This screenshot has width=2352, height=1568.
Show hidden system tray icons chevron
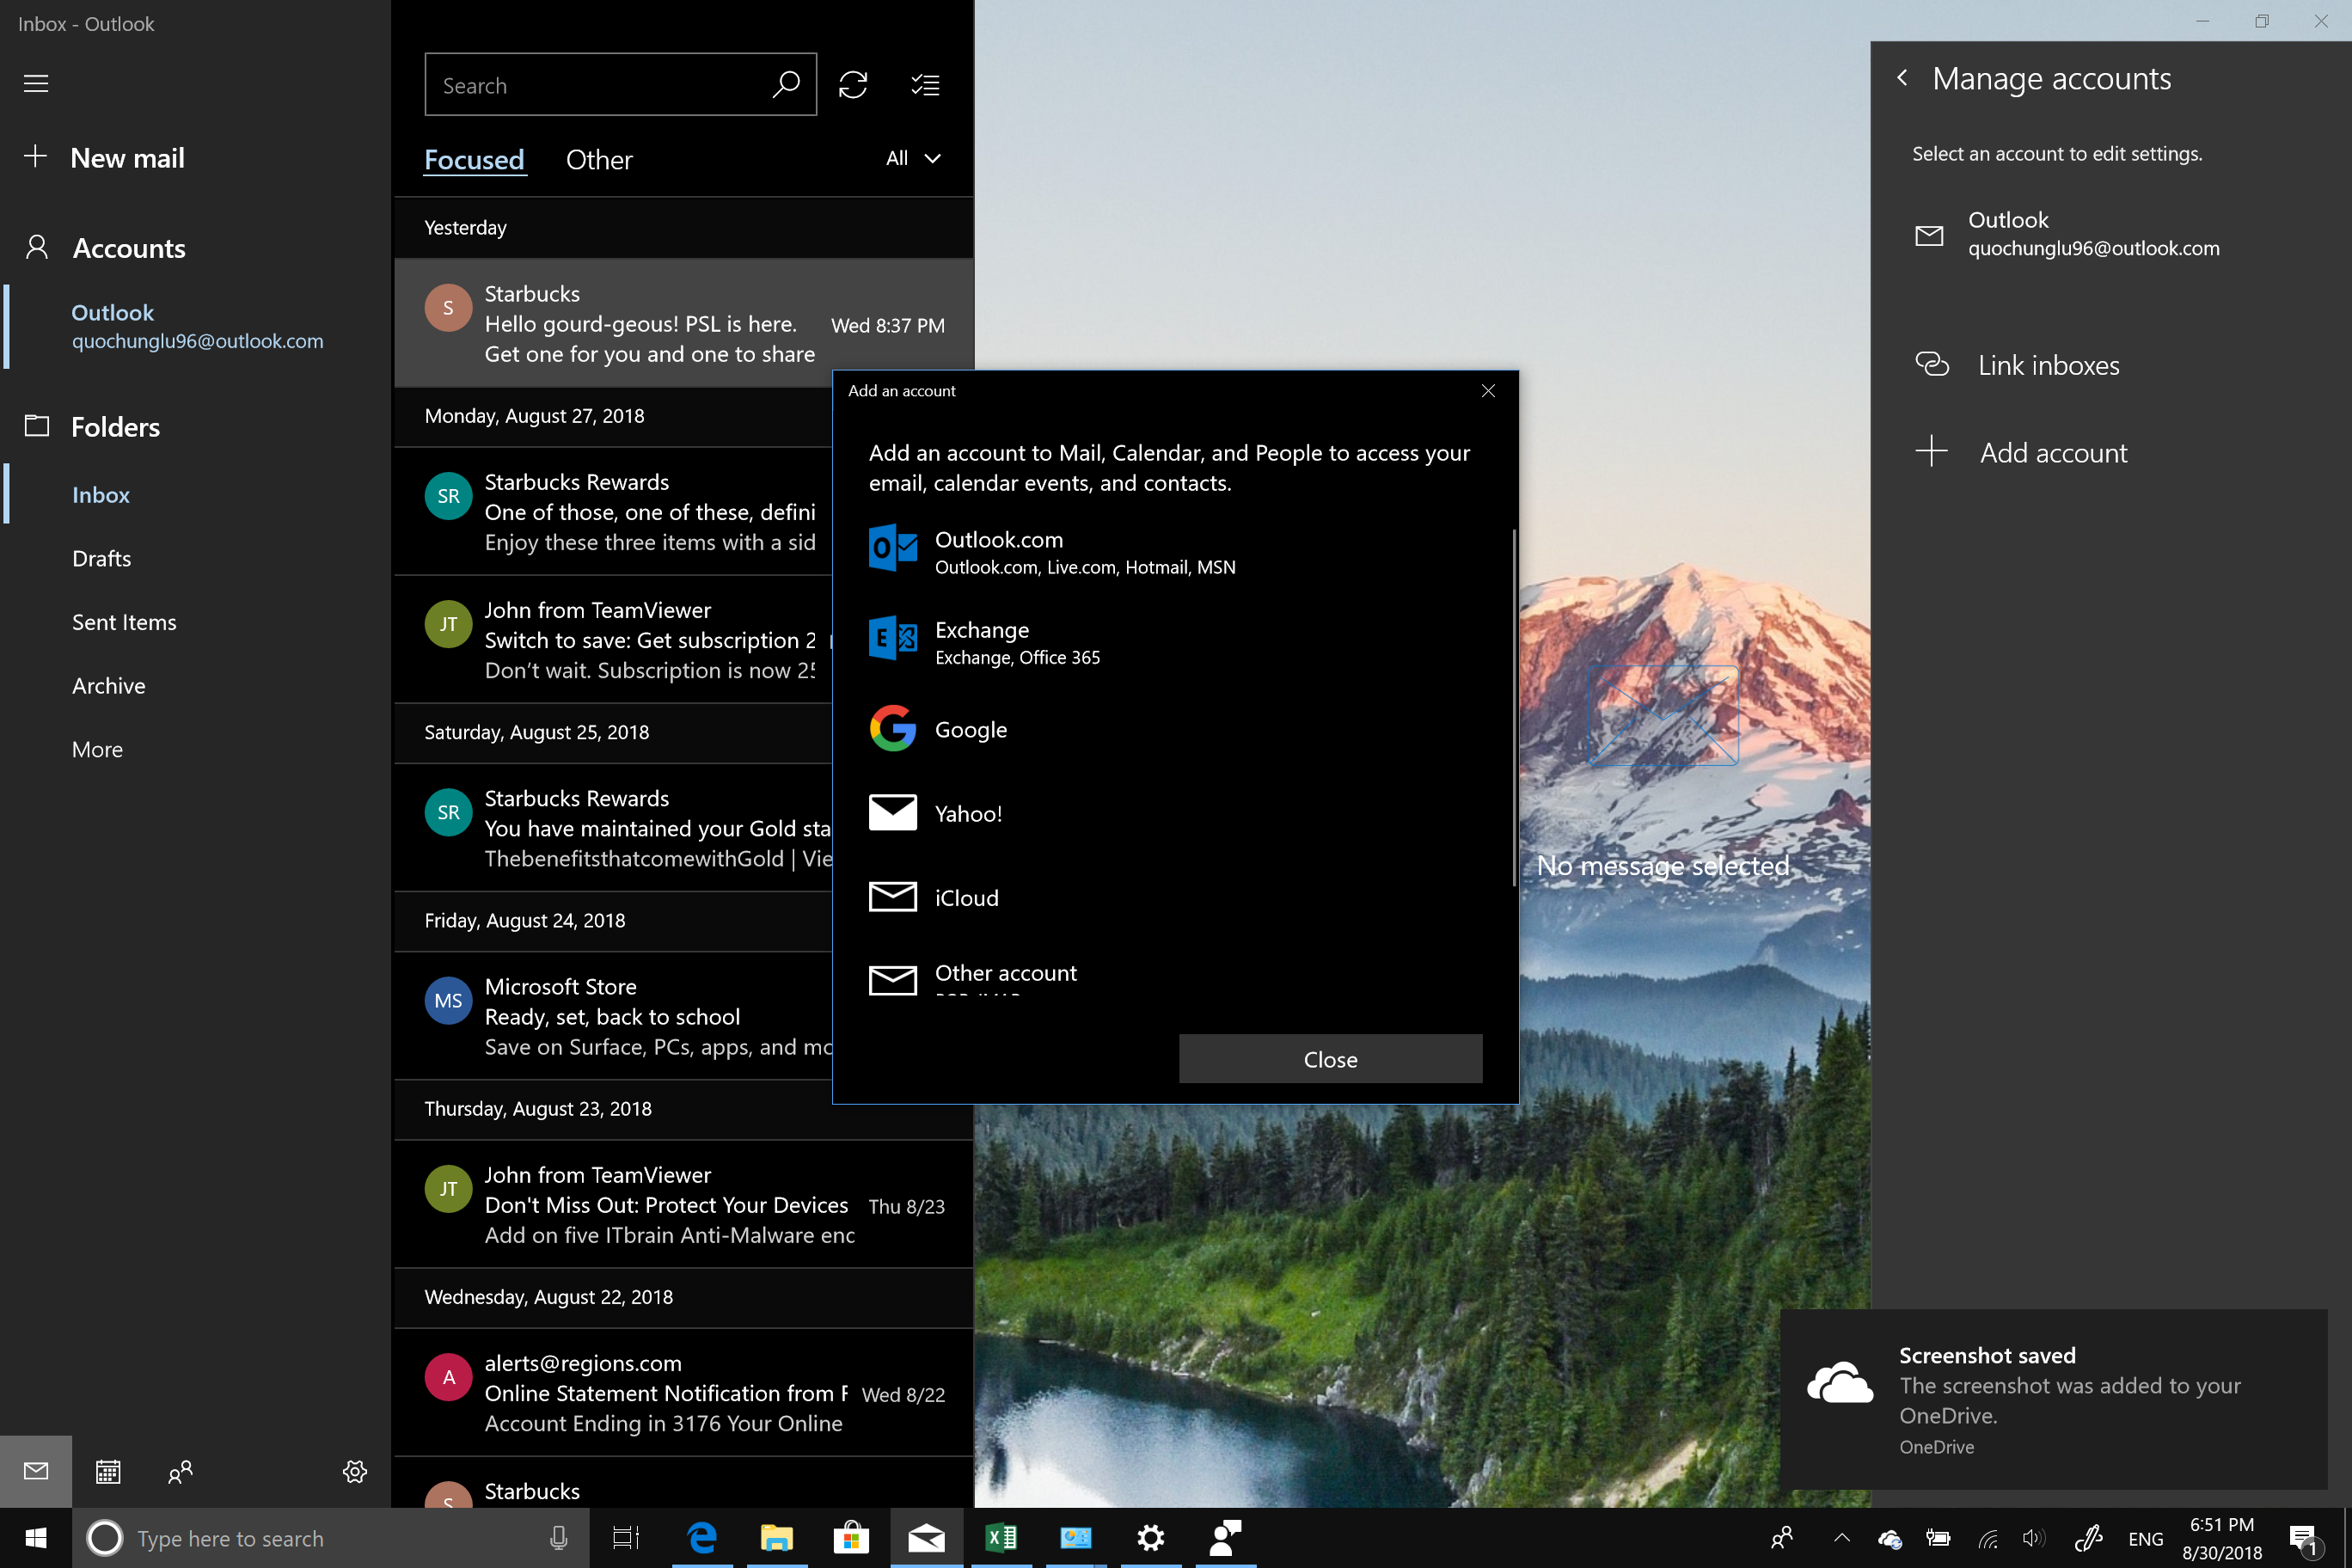click(1842, 1538)
